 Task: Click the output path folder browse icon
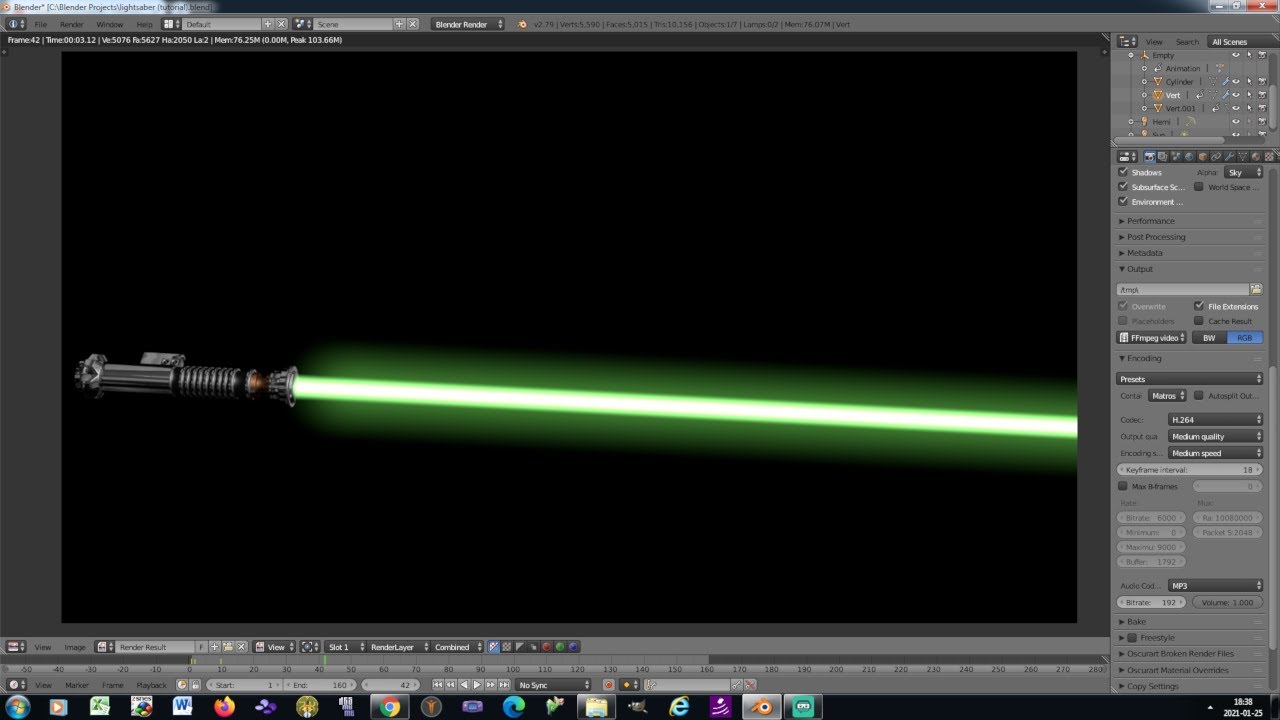(x=1256, y=290)
